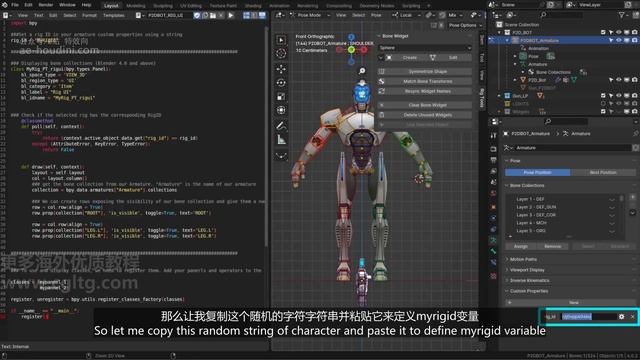Open the Pose menu in viewport header
This screenshot has width=640, height=360.
376,15
